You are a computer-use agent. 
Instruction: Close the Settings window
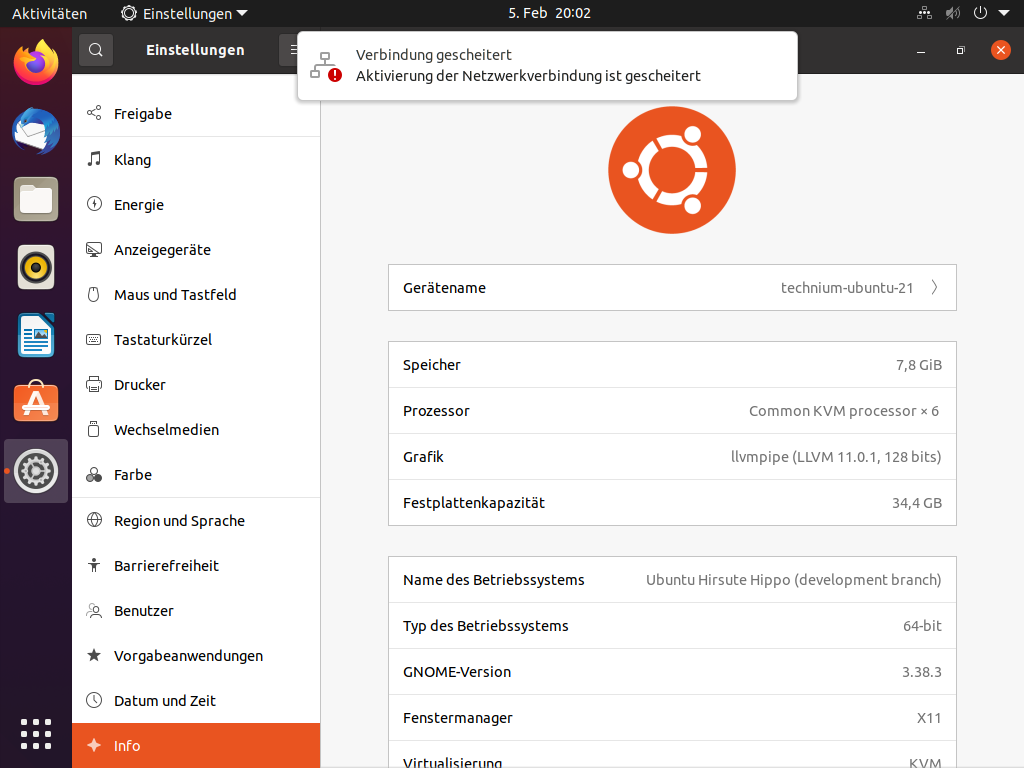[x=1000, y=50]
